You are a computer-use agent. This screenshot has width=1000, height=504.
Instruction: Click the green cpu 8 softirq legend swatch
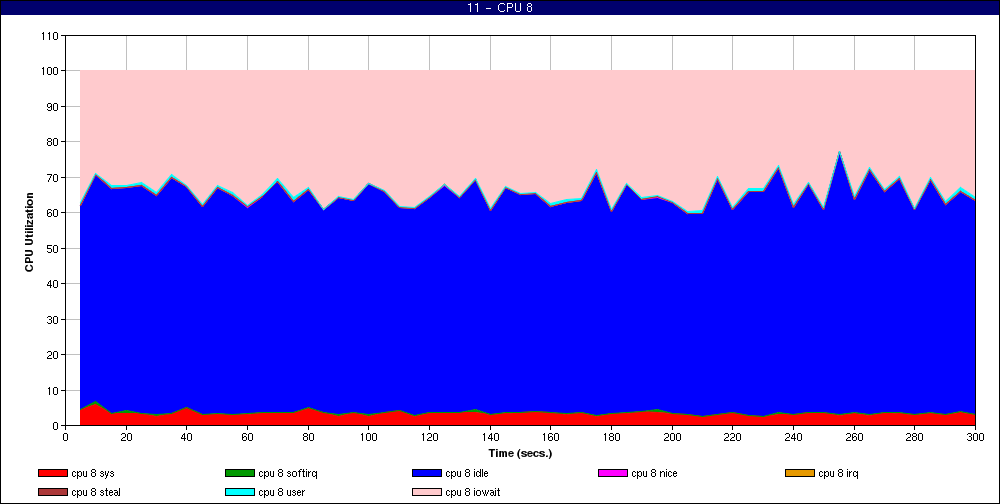point(239,473)
